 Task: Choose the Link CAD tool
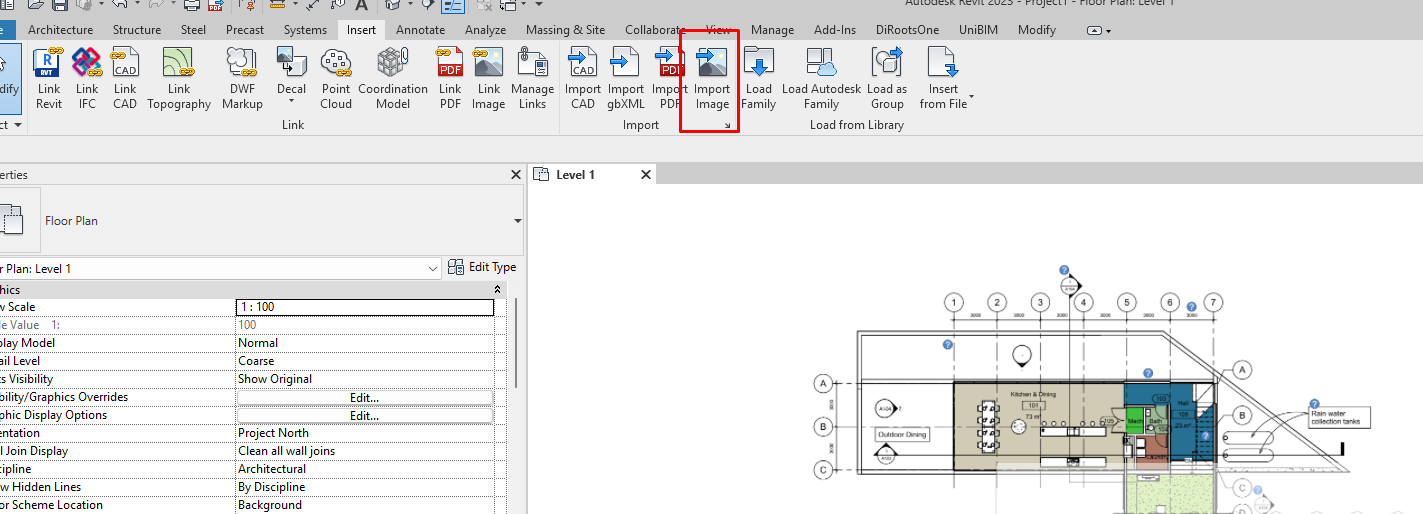(x=125, y=78)
